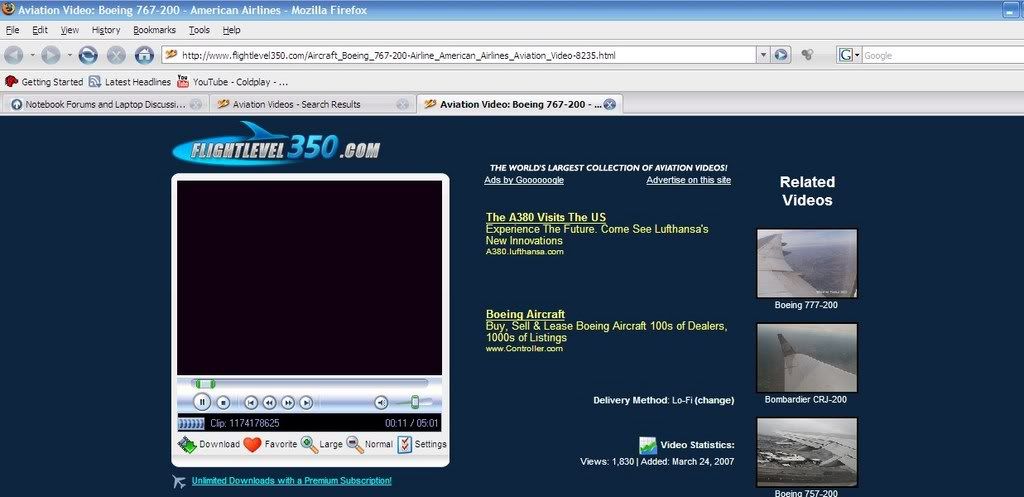Click the Delivery Method change link
1024x497 pixels.
coord(714,400)
